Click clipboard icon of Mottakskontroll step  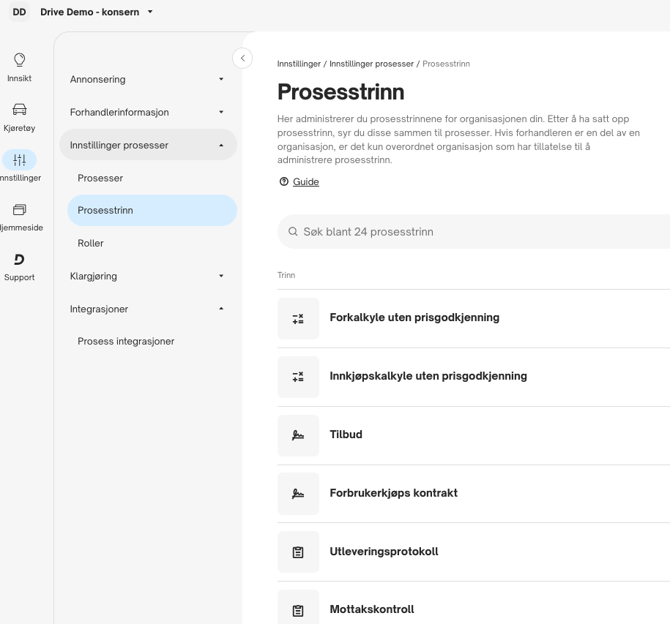point(298,610)
